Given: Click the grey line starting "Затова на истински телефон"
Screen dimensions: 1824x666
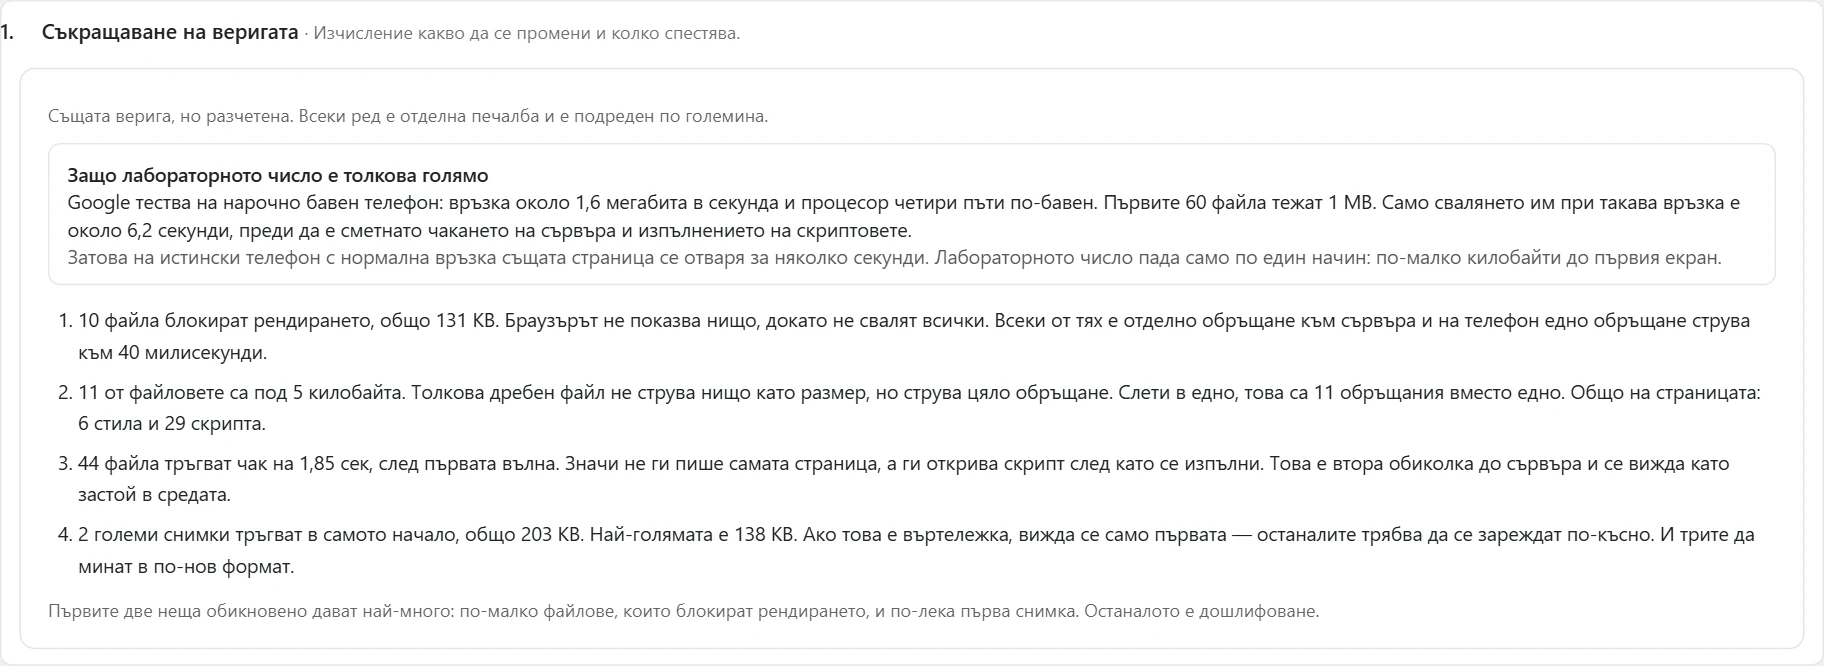Looking at the screenshot, I should [x=895, y=258].
